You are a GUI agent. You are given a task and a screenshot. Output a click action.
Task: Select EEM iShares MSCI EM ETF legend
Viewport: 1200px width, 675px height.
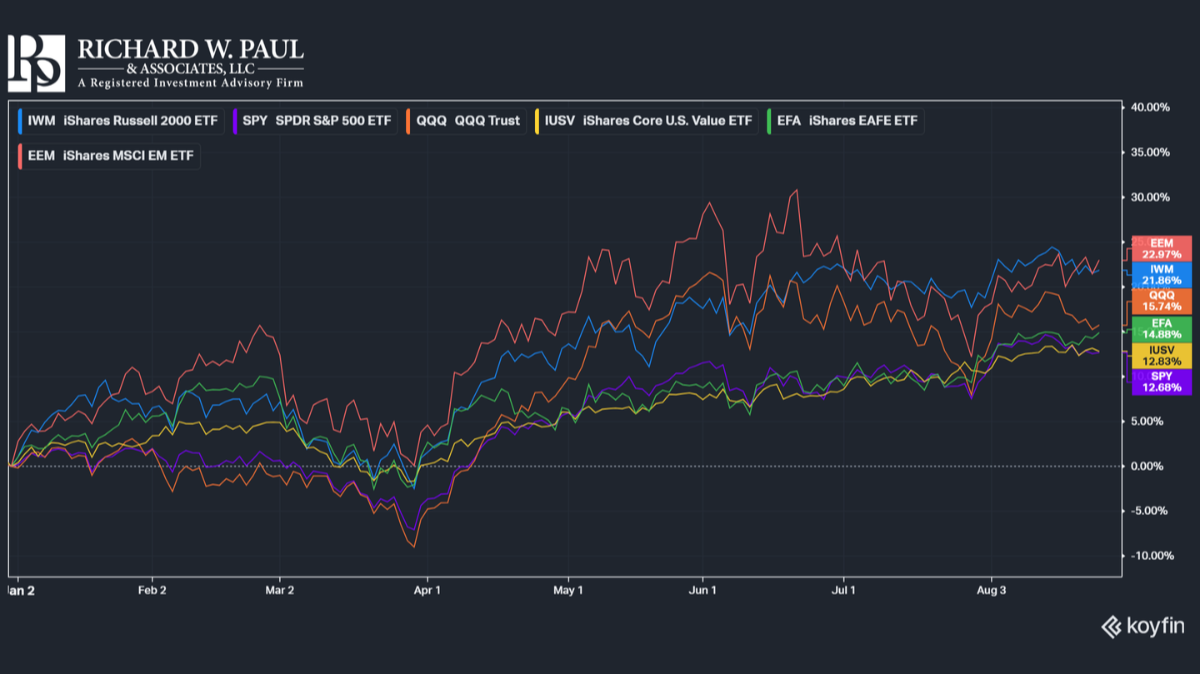[x=107, y=156]
